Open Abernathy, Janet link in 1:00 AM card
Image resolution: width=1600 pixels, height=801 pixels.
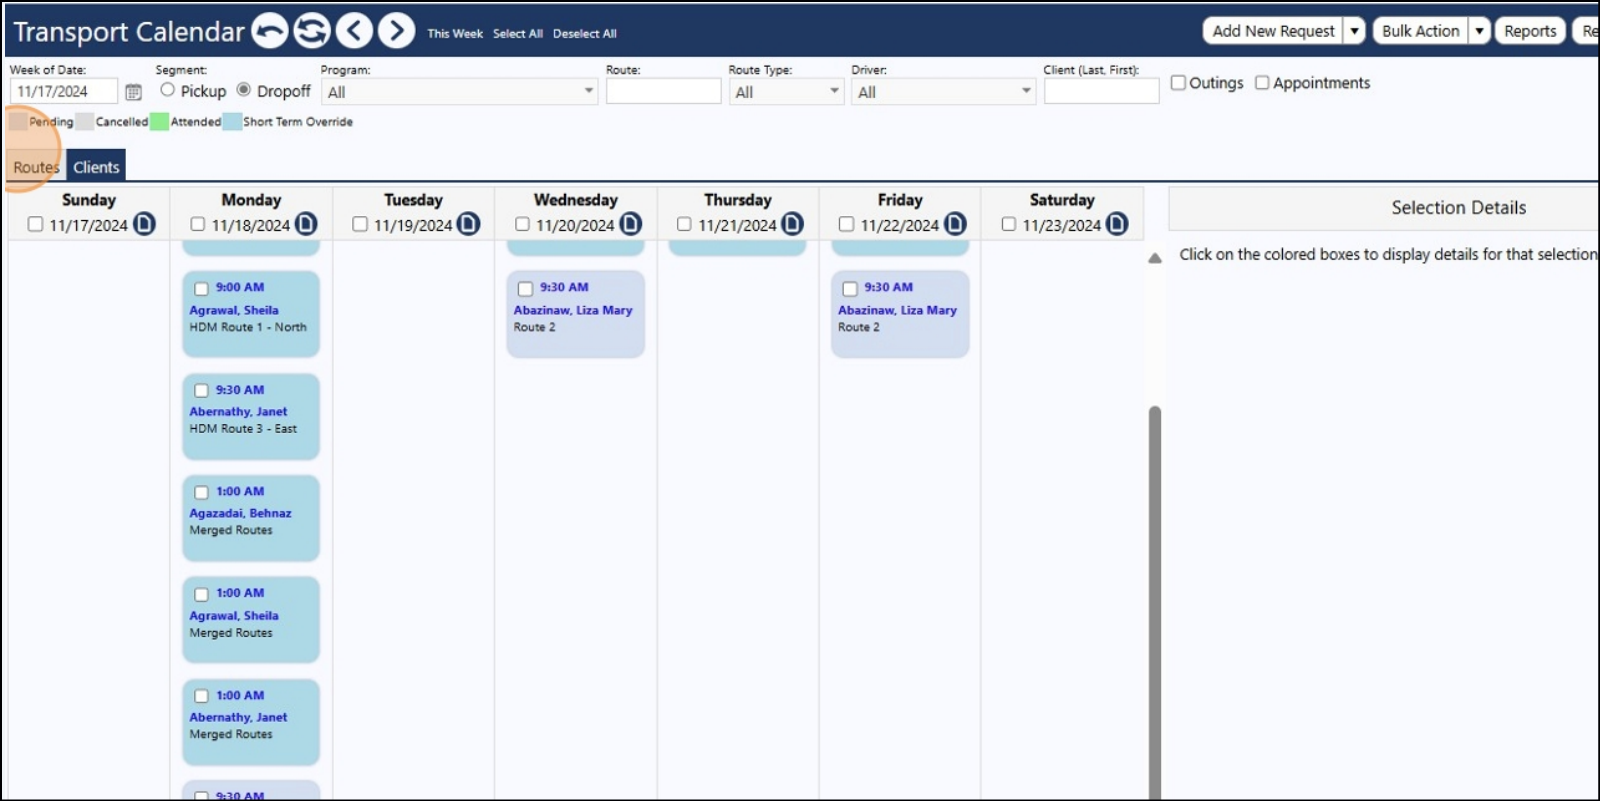238,717
